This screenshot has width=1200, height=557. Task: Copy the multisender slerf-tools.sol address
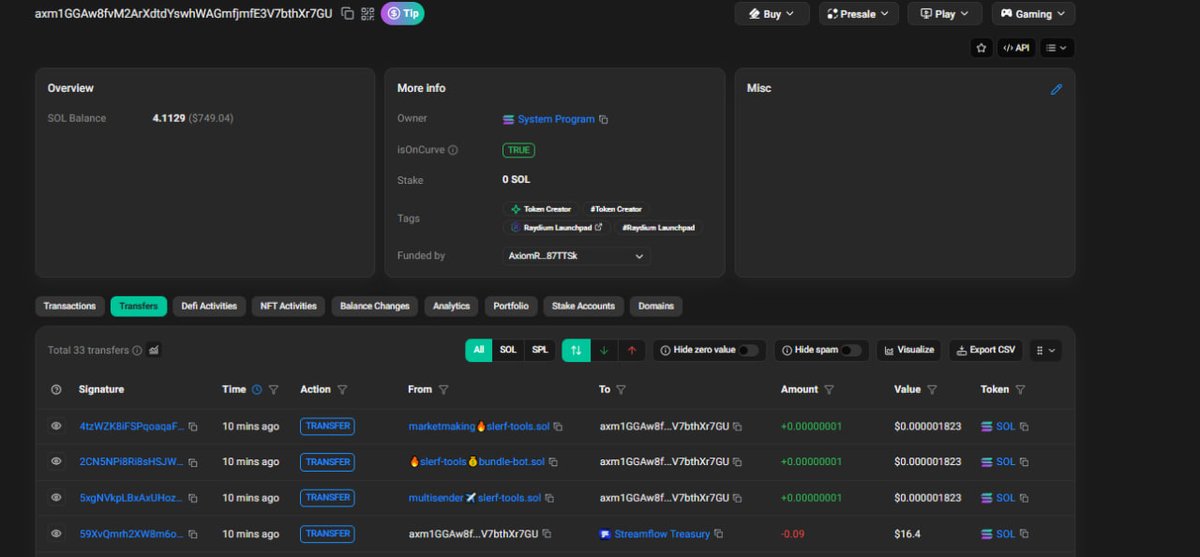pyautogui.click(x=550, y=498)
